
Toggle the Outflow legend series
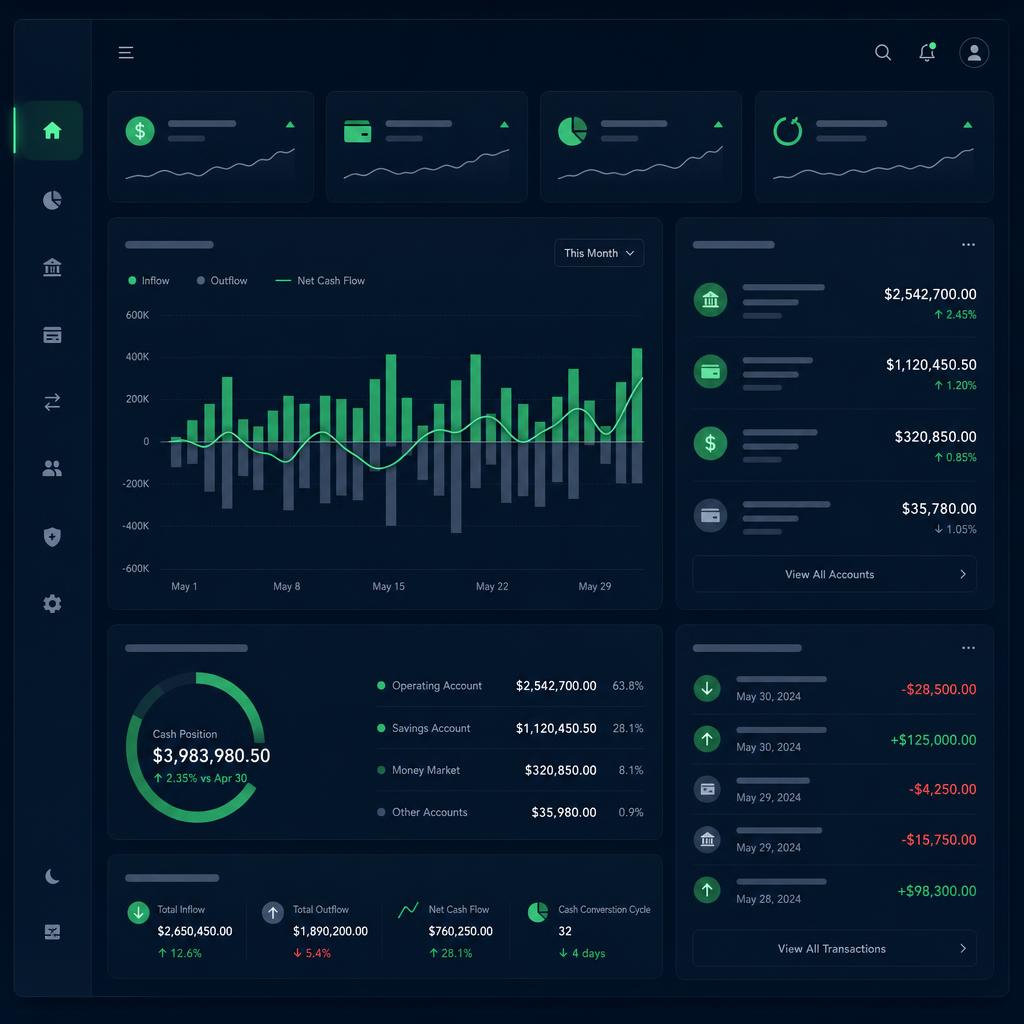(222, 281)
